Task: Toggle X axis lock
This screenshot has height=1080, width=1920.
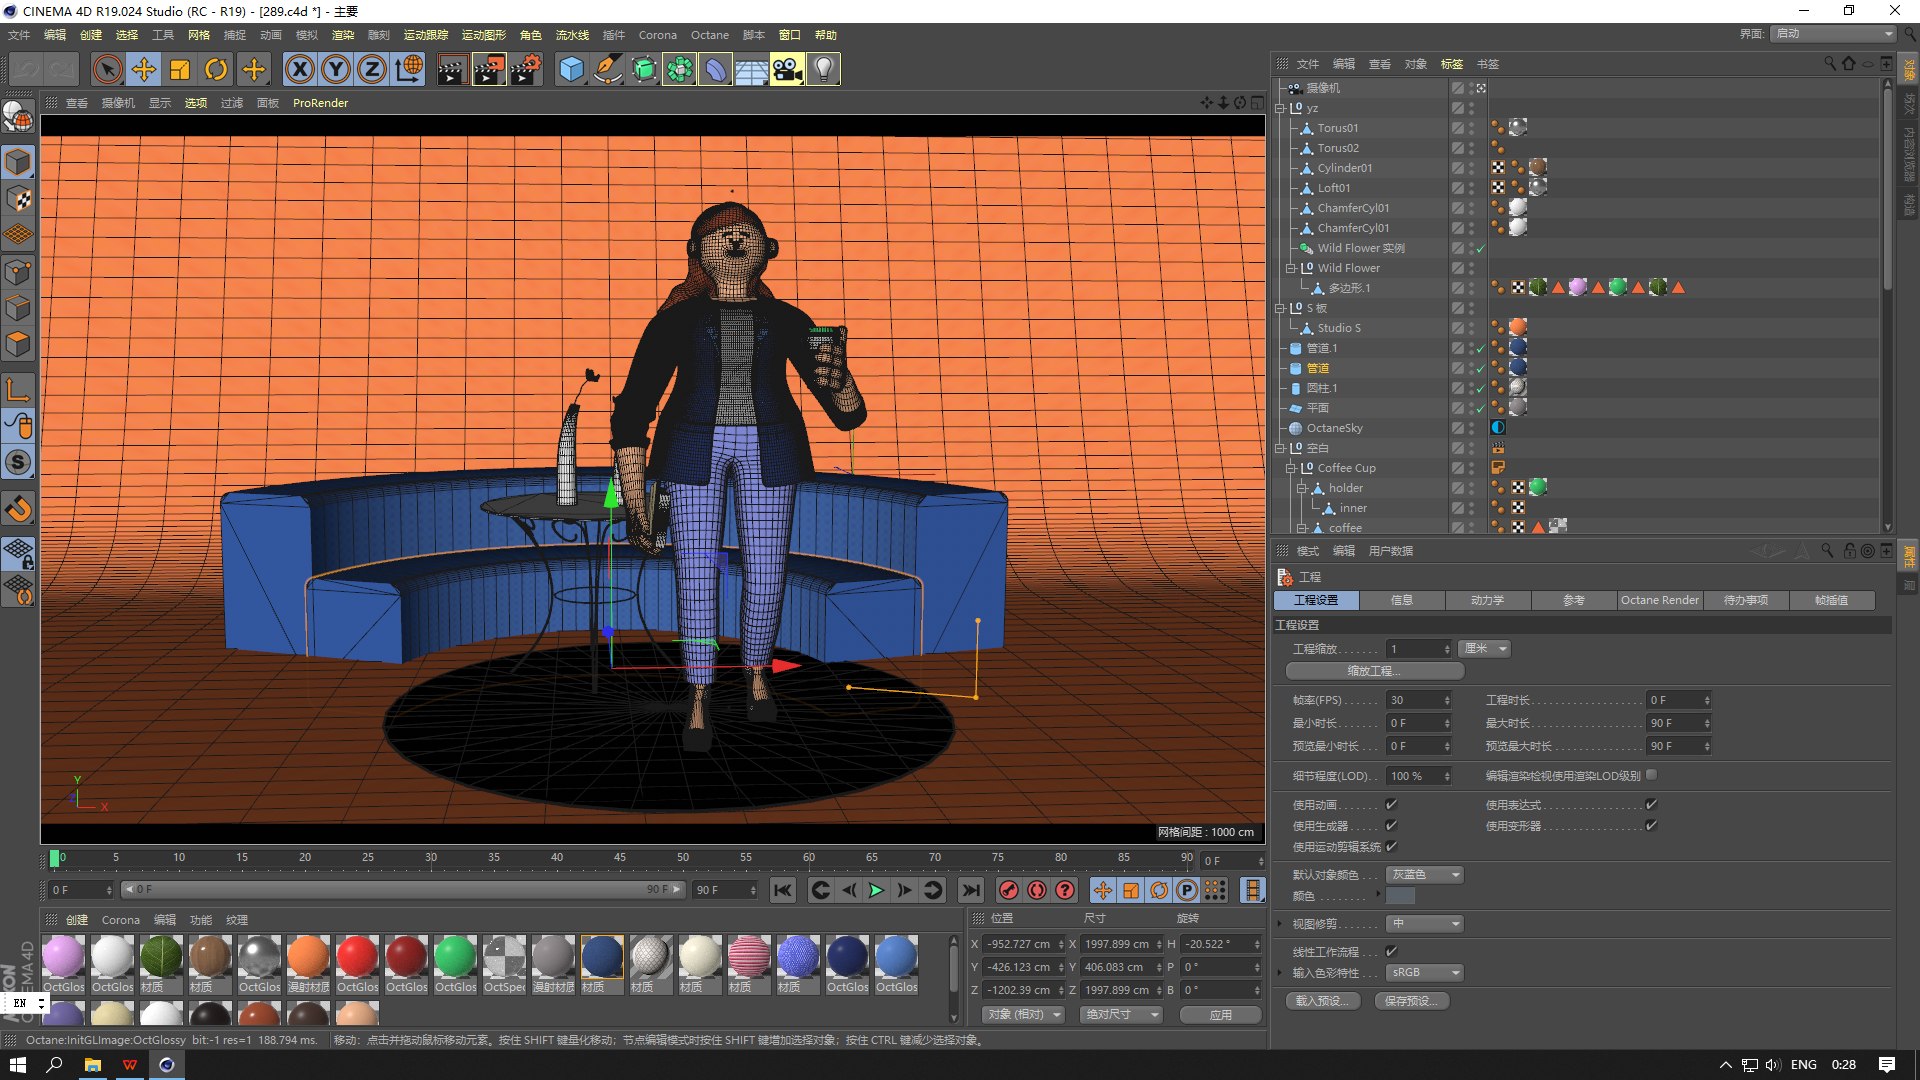Action: [x=300, y=69]
